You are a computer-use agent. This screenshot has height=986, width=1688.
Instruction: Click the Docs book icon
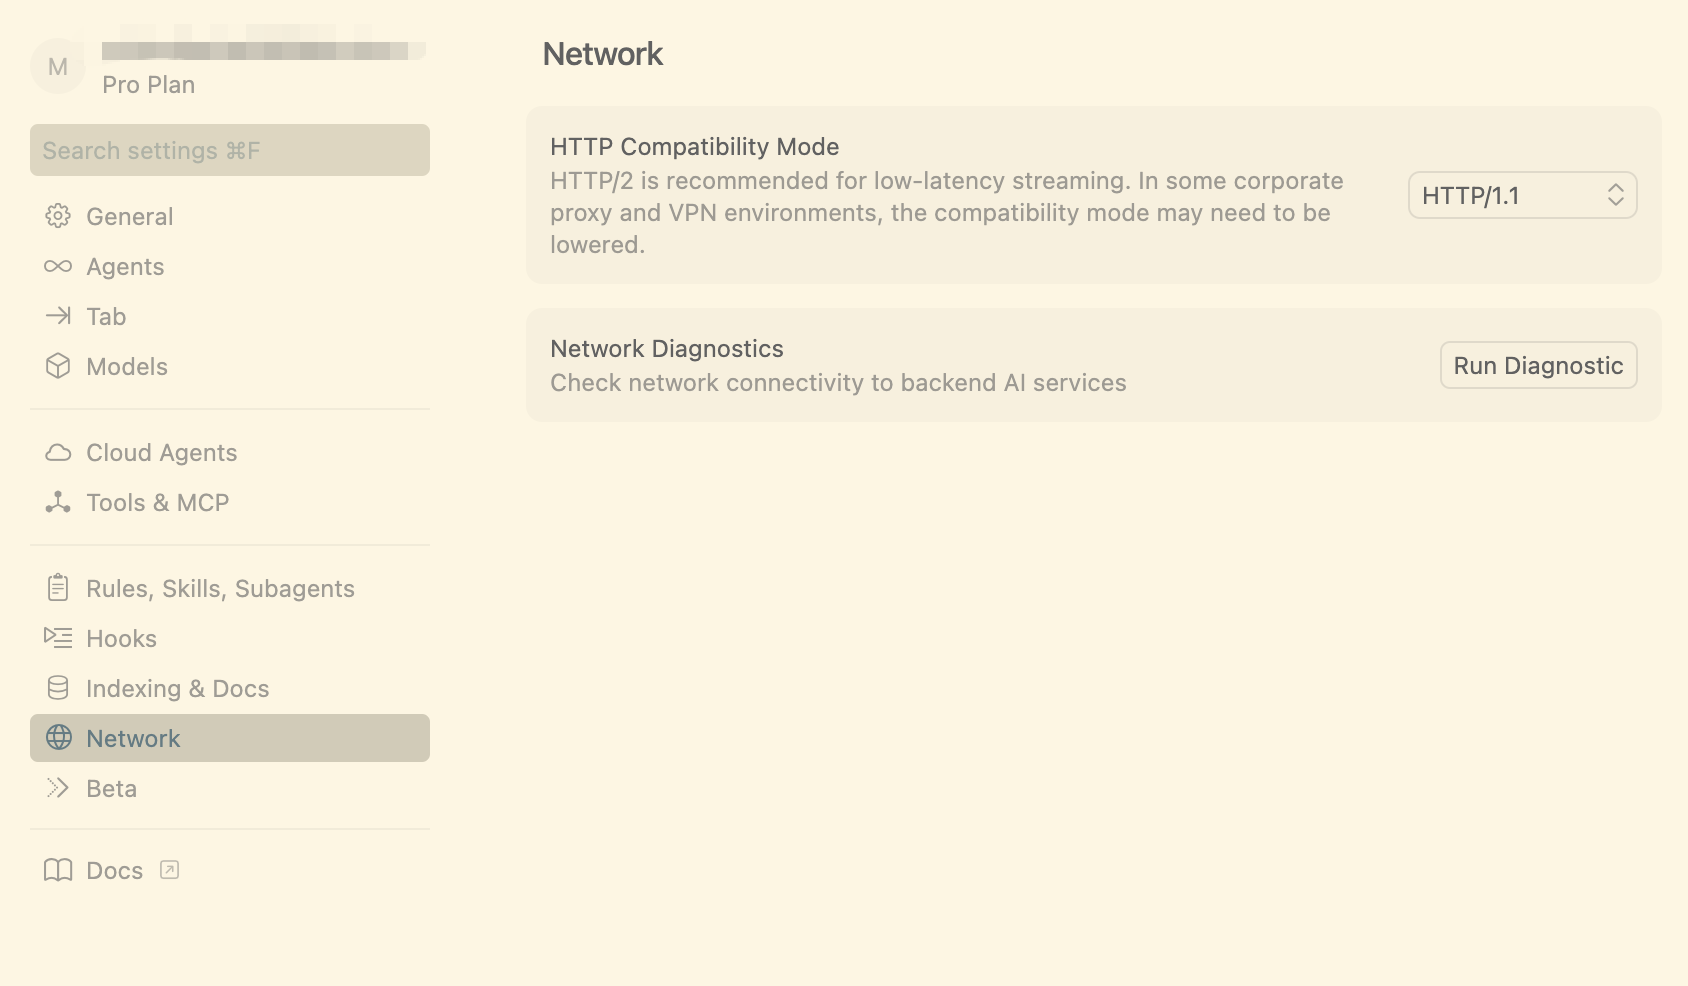58,871
